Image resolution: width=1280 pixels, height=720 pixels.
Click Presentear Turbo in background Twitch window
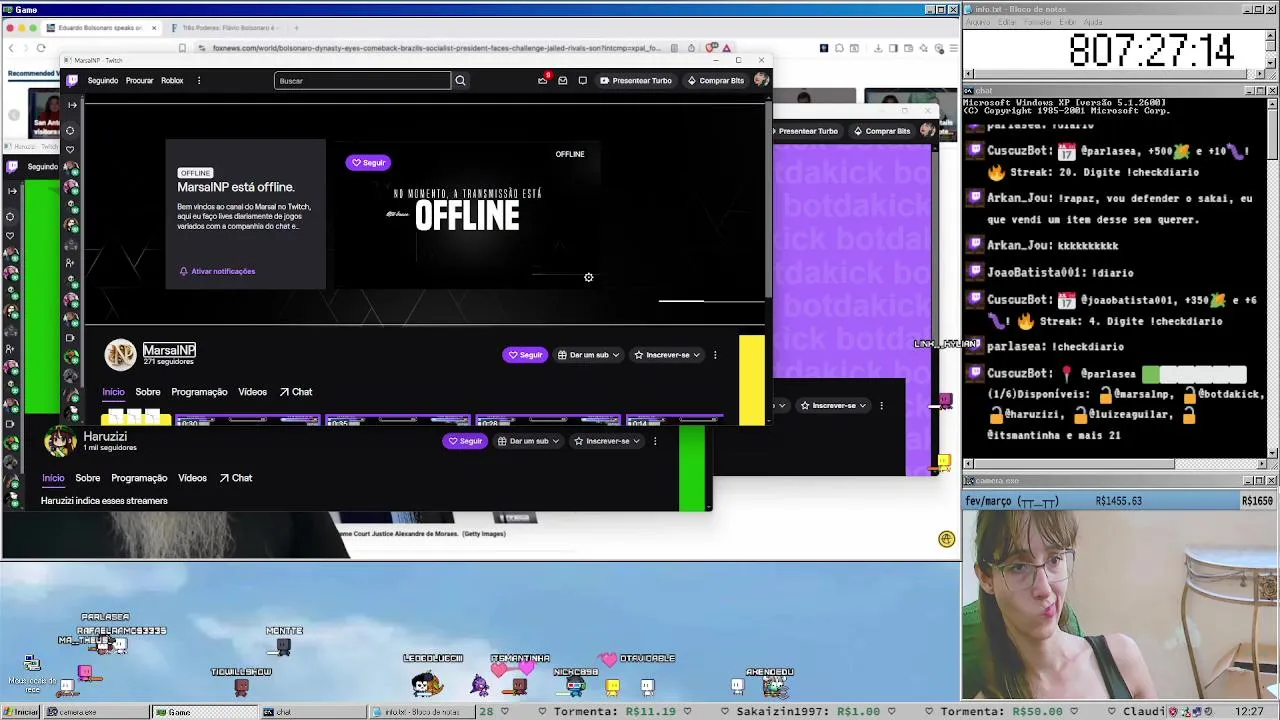point(808,131)
